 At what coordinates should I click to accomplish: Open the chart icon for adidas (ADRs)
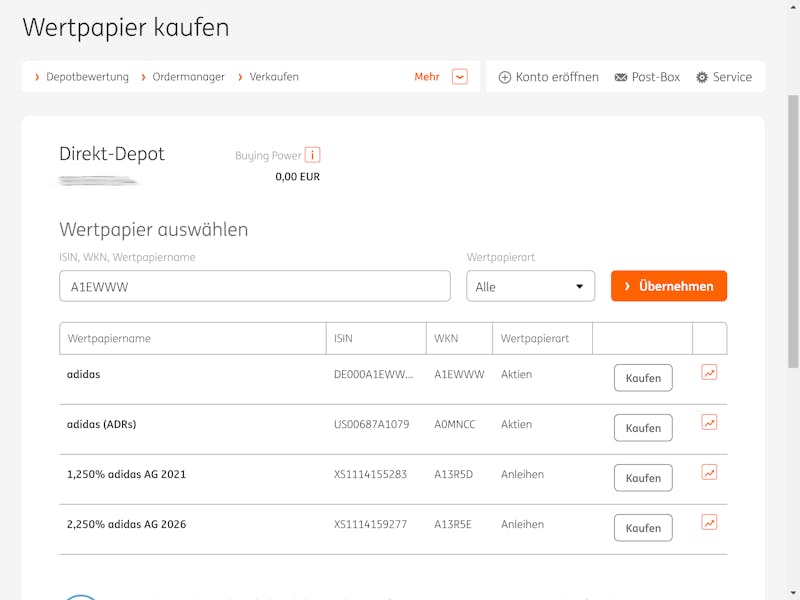point(709,422)
